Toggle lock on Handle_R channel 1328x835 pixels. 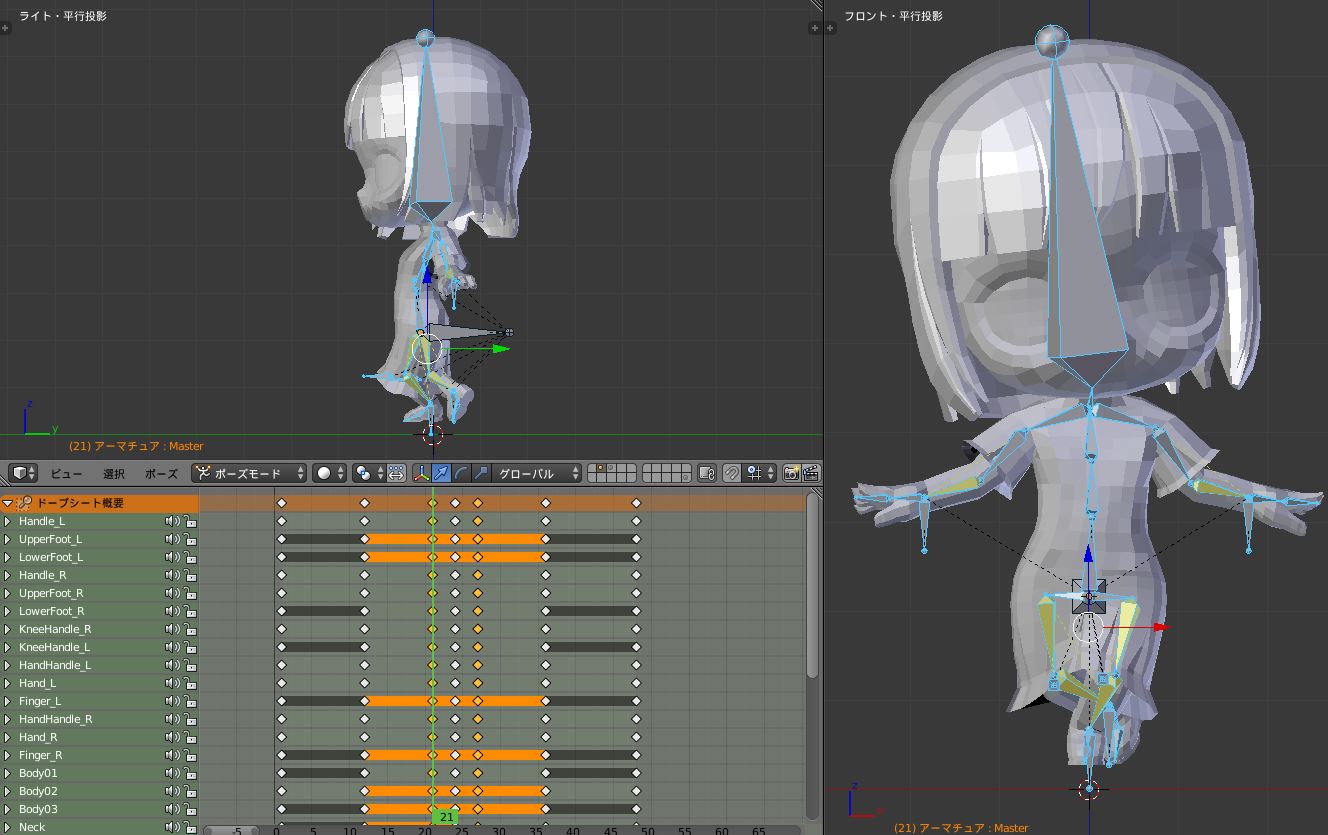tap(189, 575)
